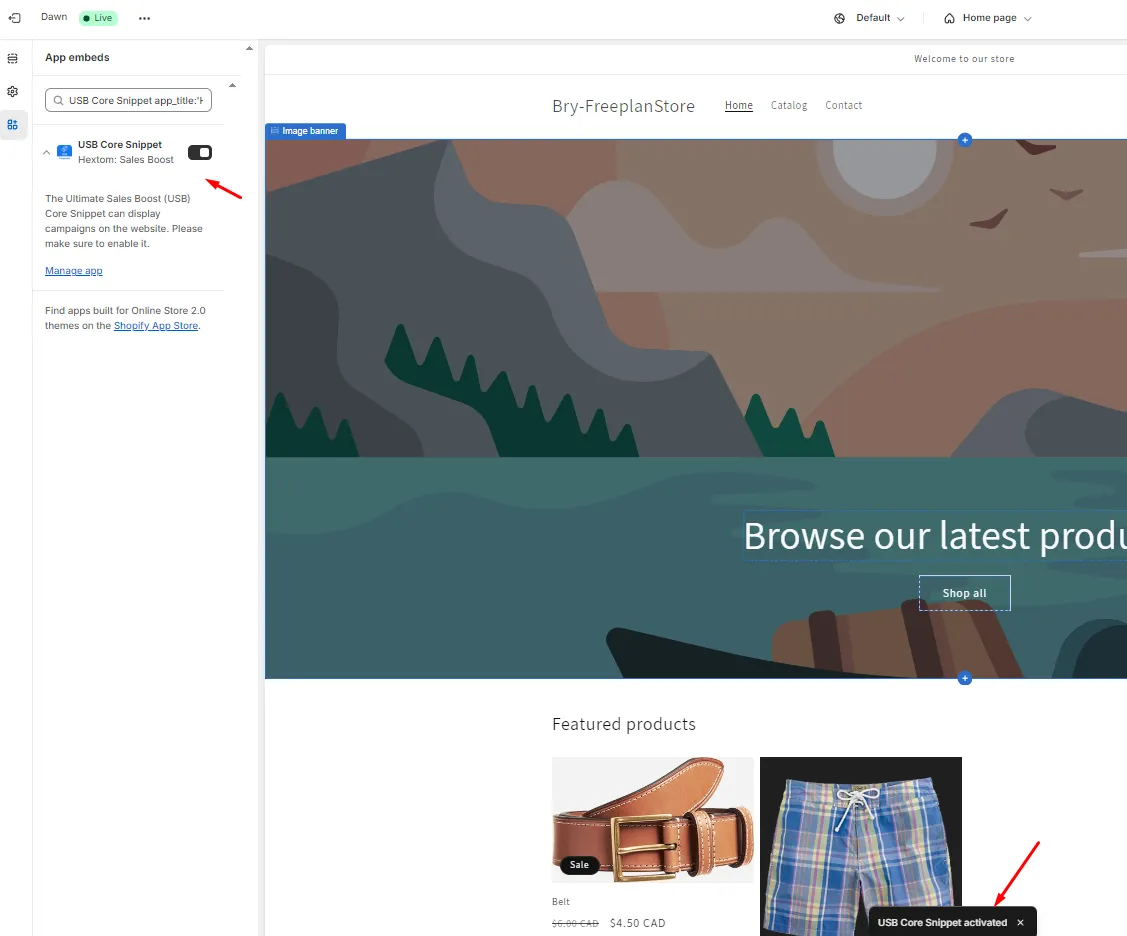Click the exit editor back icon
Screen dimensions: 1127x936
[14, 18]
